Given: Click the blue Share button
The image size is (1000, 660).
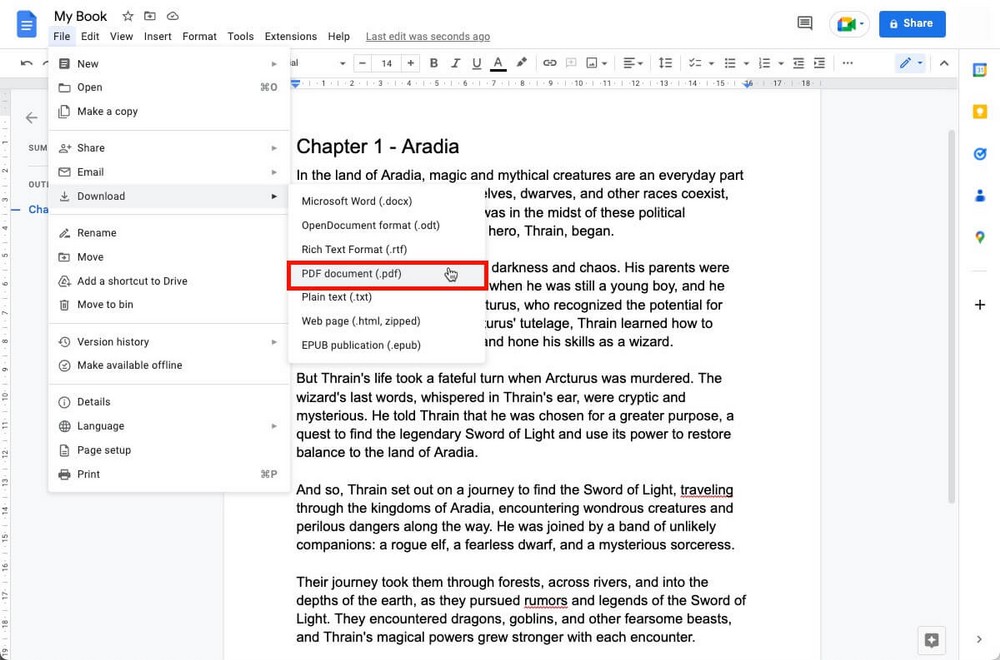Looking at the screenshot, I should coord(911,23).
